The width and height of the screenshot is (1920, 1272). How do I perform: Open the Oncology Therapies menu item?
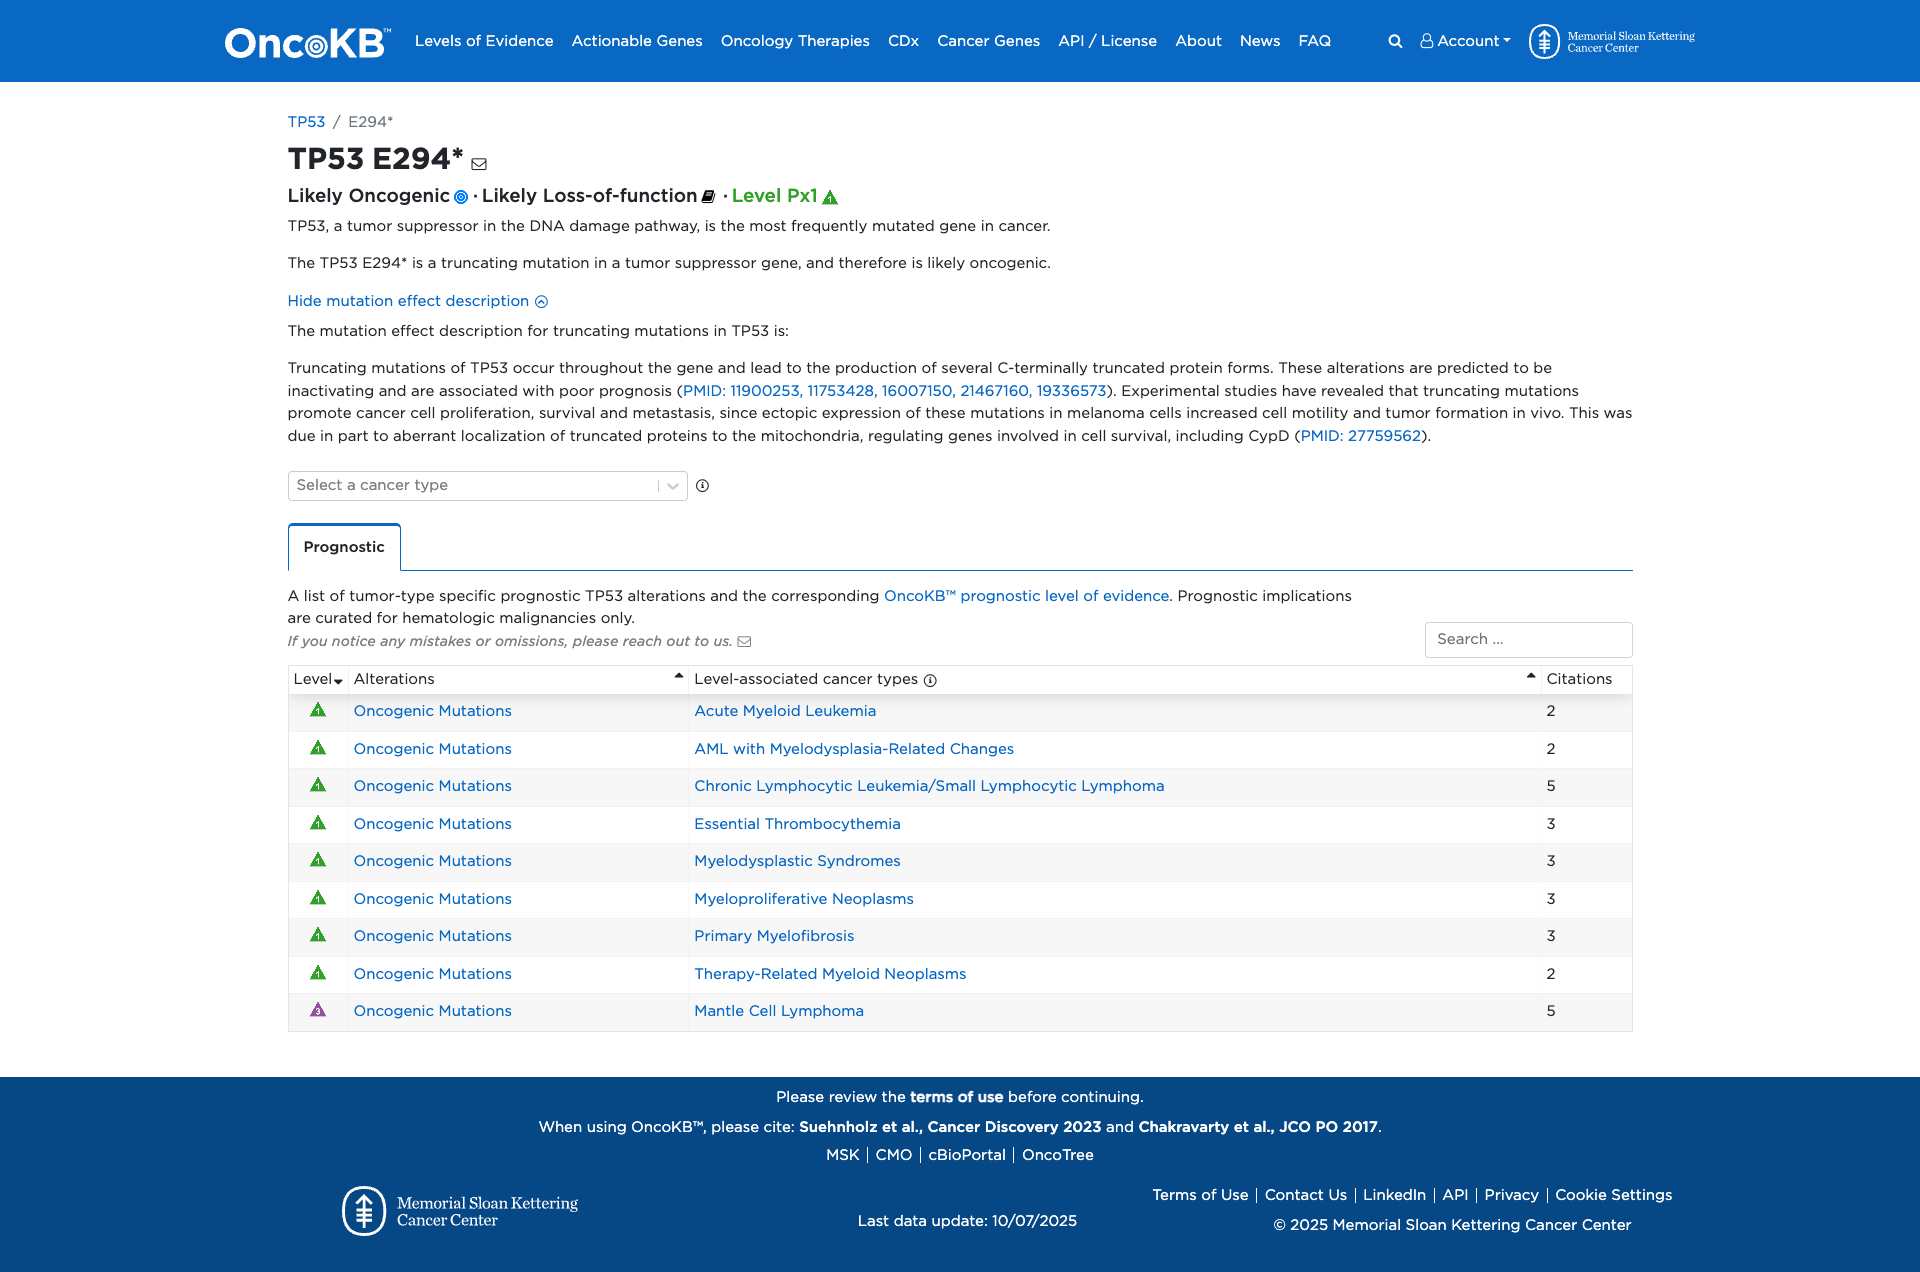pos(795,41)
